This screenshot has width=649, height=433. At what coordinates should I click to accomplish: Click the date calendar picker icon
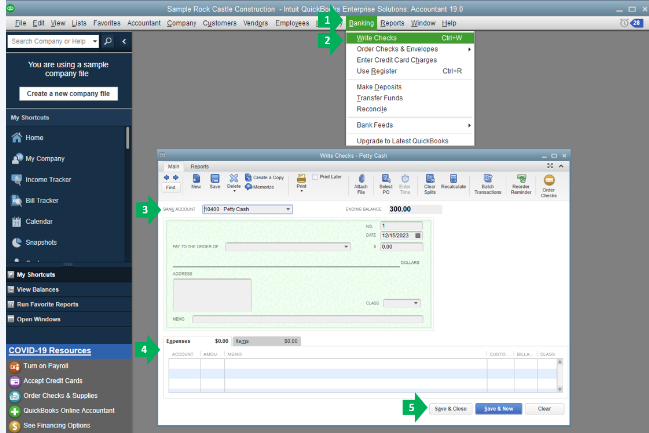coord(418,236)
